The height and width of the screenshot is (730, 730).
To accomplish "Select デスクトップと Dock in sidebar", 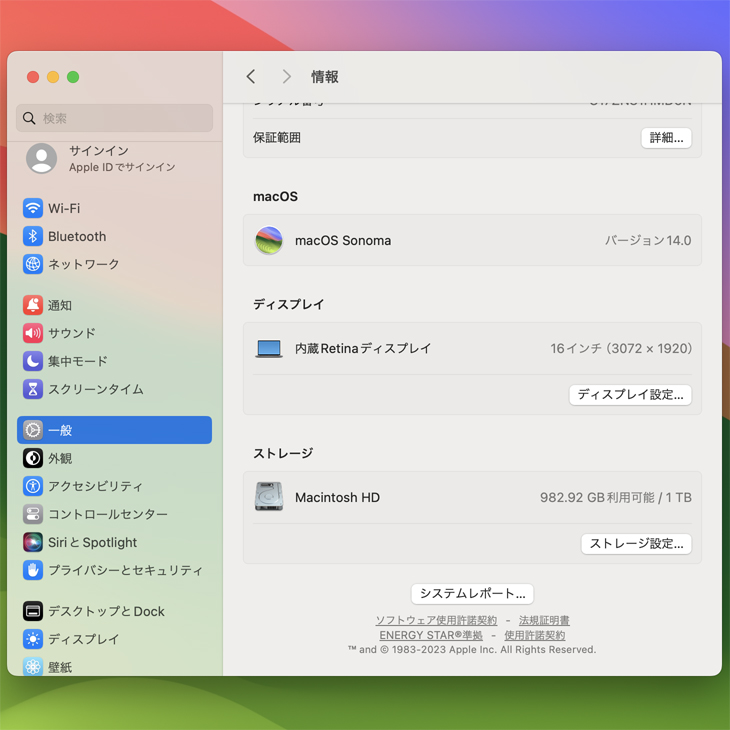I will pyautogui.click(x=106, y=611).
